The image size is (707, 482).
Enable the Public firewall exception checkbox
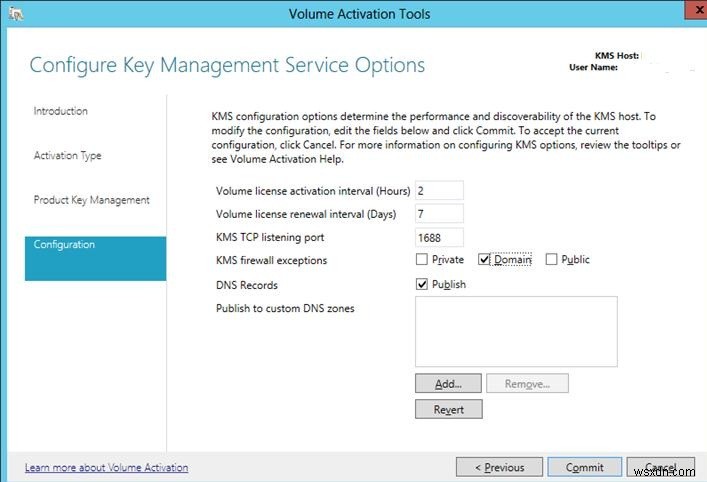[x=551, y=259]
